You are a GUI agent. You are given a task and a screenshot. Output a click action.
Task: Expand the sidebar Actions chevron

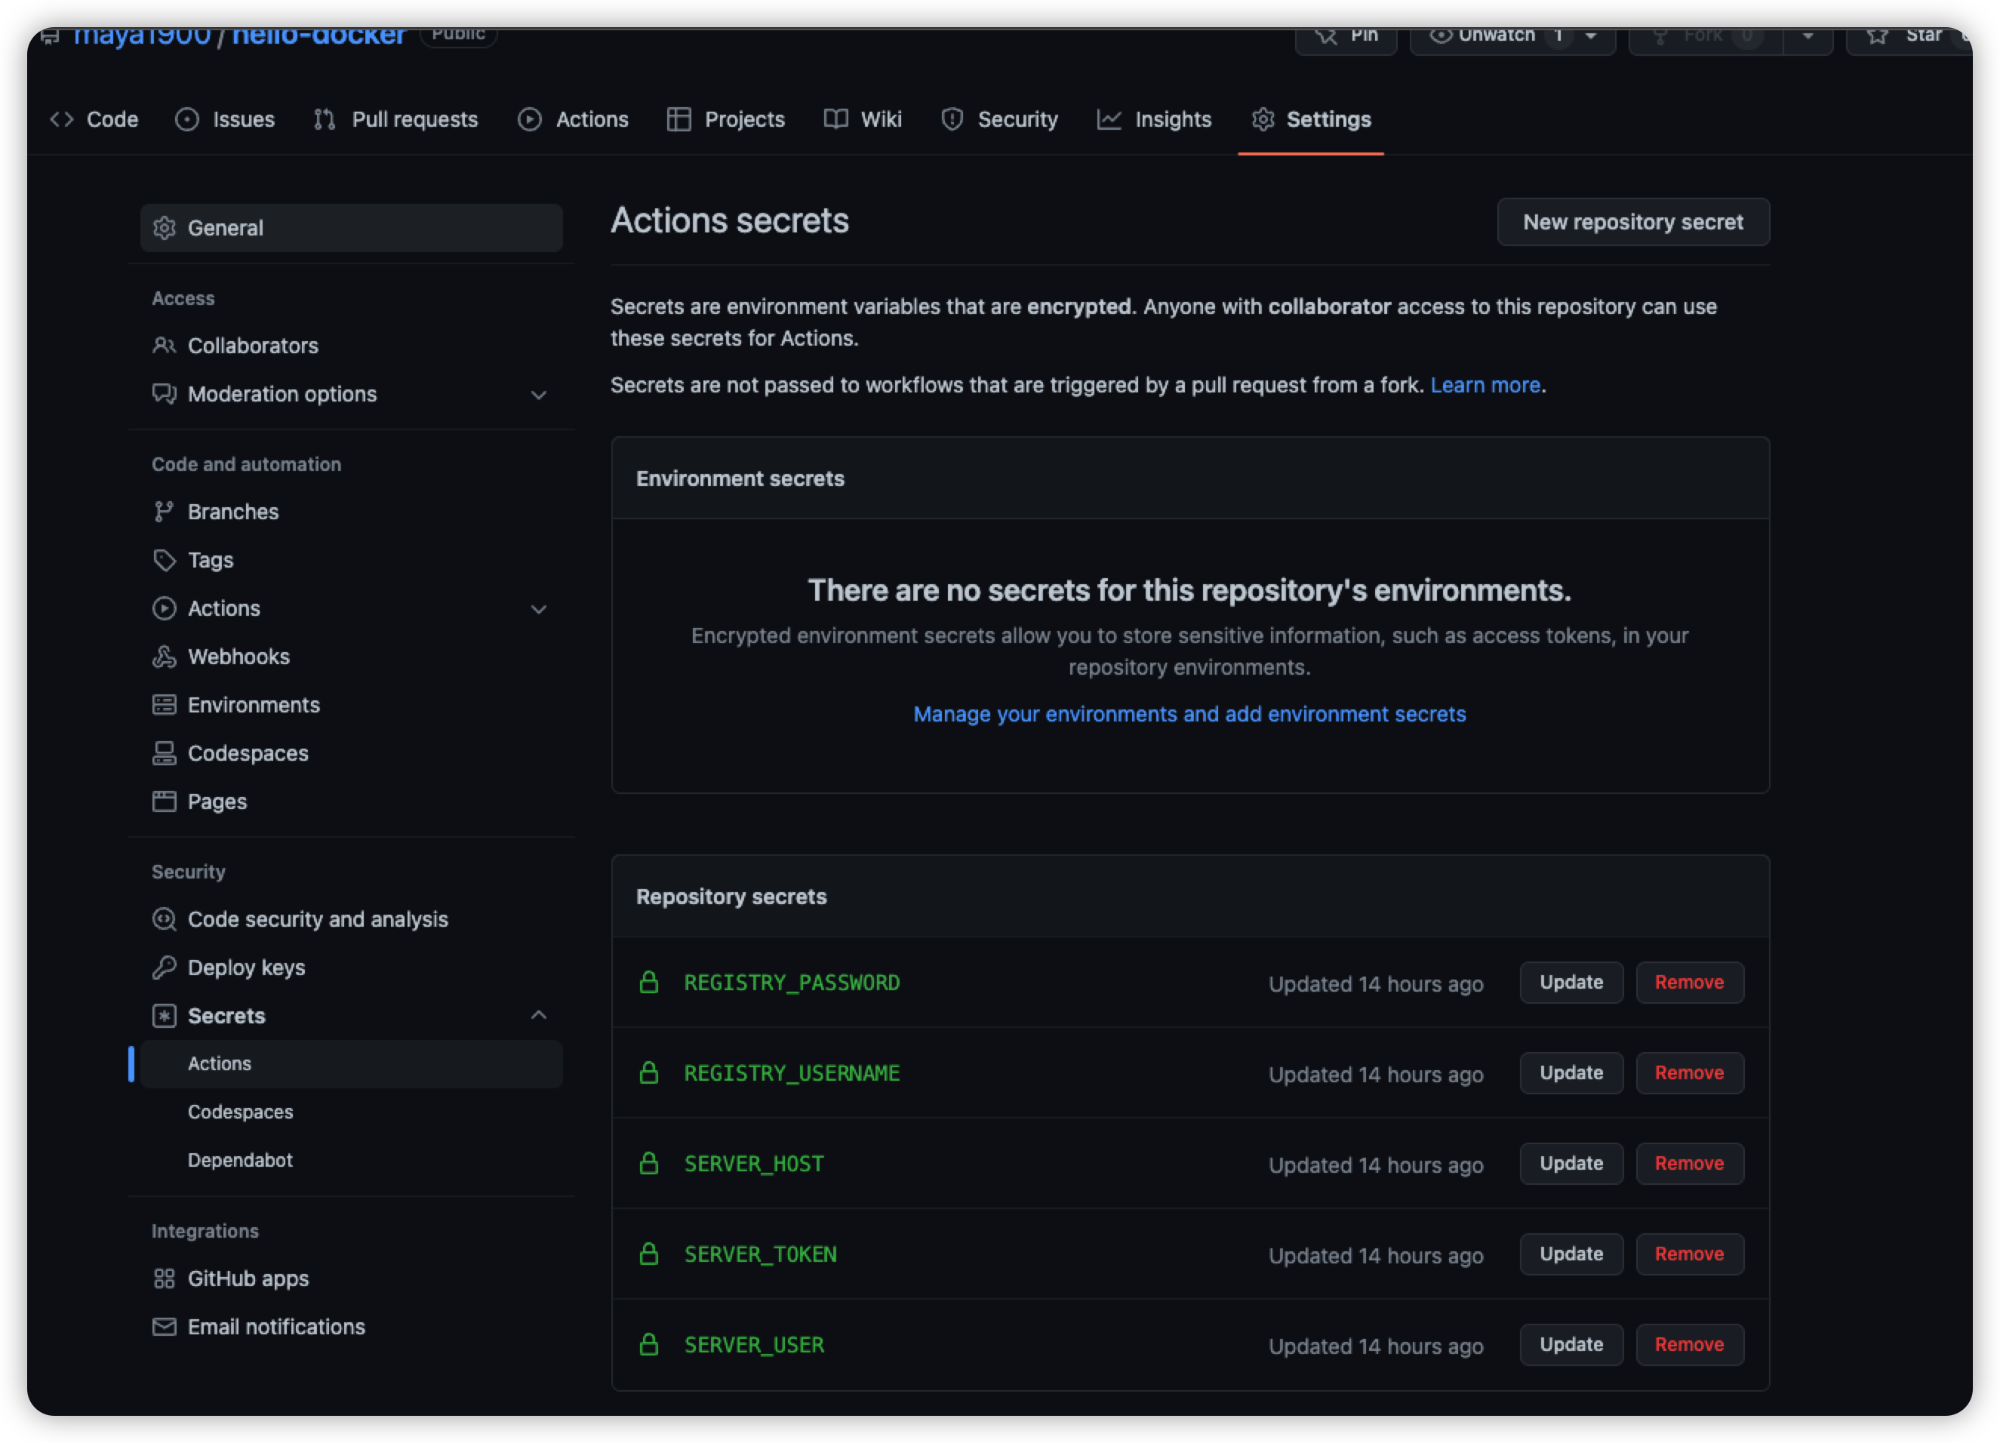pyautogui.click(x=539, y=609)
